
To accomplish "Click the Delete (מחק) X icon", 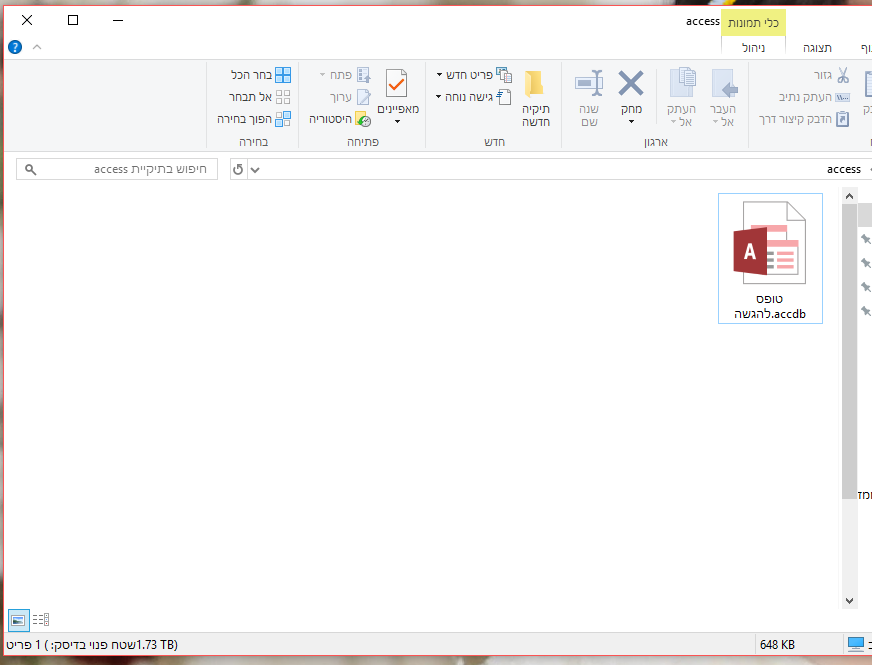I will click(x=631, y=83).
